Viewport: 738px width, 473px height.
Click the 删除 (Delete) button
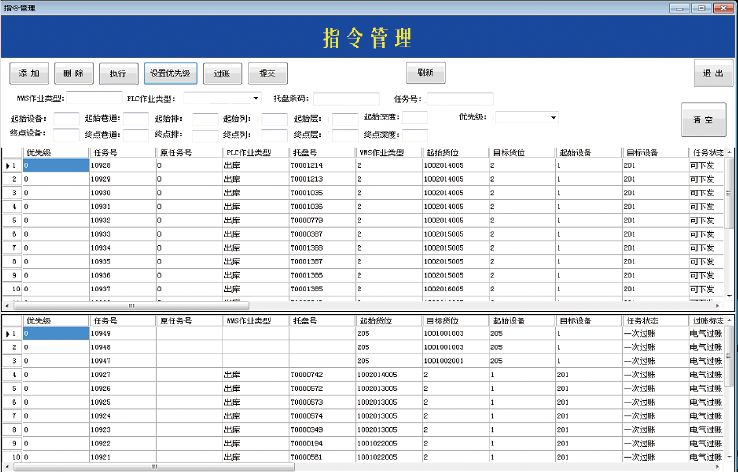(73, 73)
